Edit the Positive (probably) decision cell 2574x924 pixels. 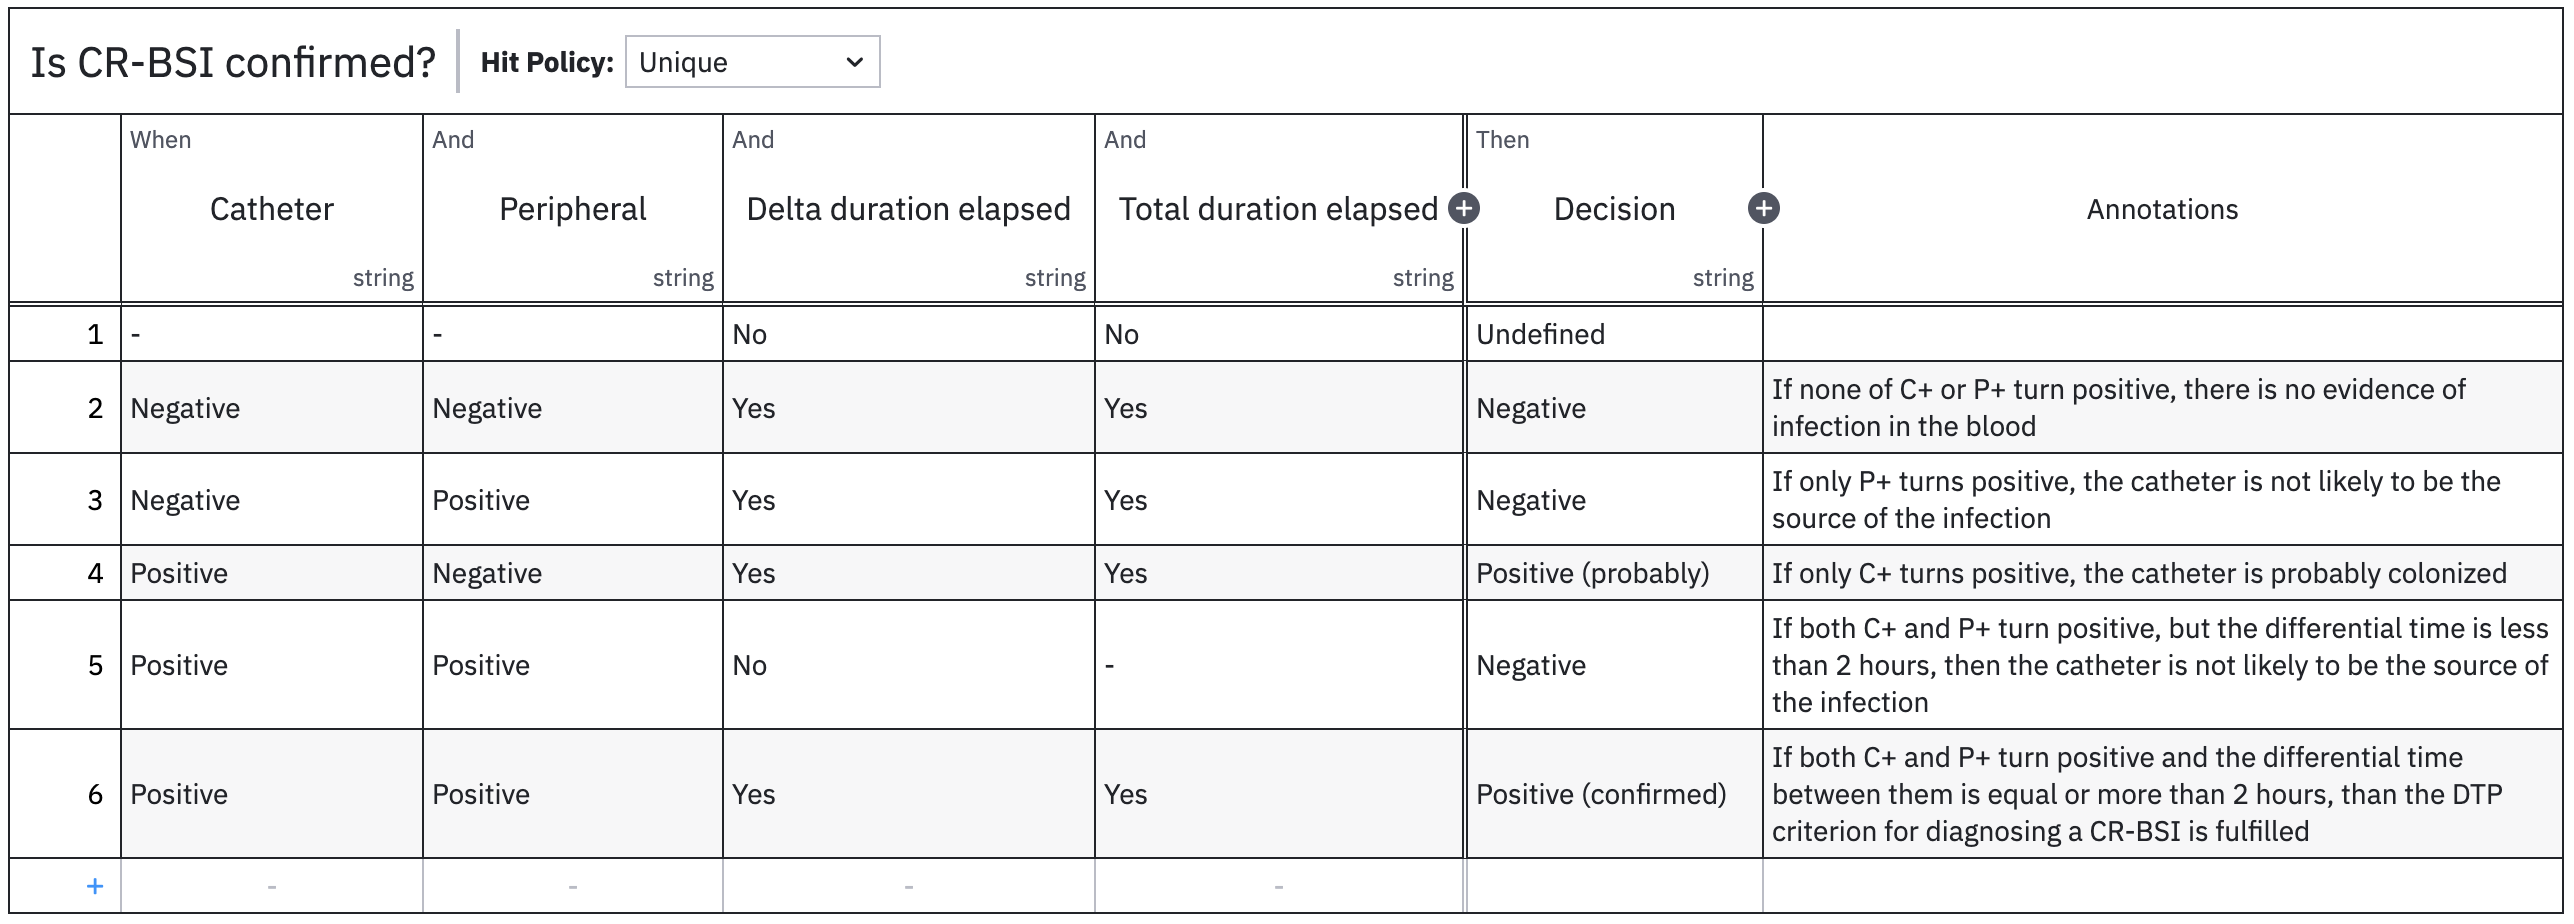[x=1613, y=573]
